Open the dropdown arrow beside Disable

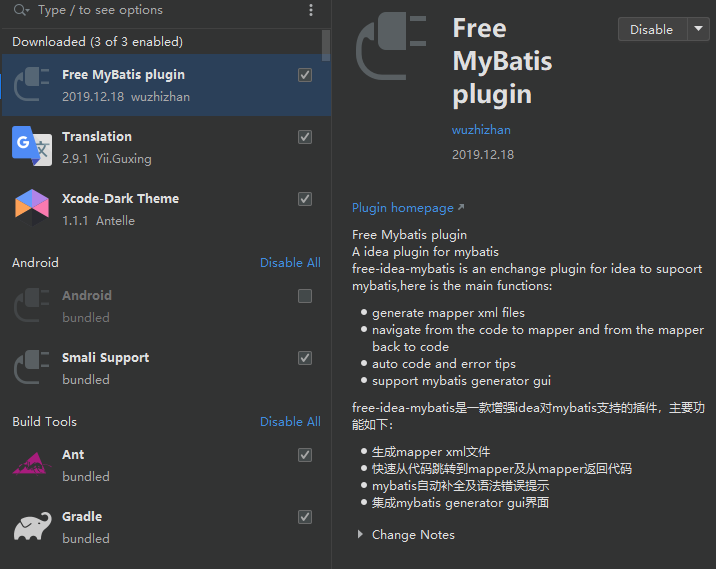[x=698, y=29]
